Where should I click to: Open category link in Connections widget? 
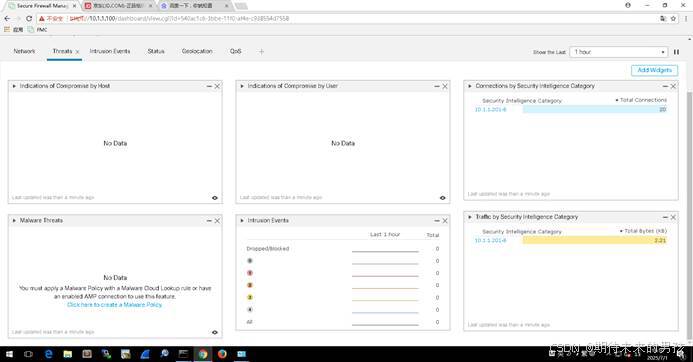(490, 110)
